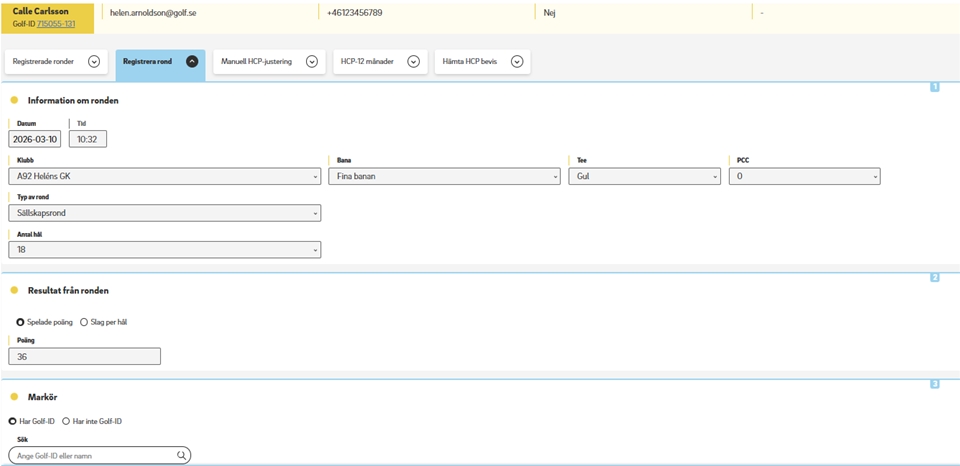
Task: Click the Hämta HCP bevis chevron icon
Action: click(x=517, y=61)
